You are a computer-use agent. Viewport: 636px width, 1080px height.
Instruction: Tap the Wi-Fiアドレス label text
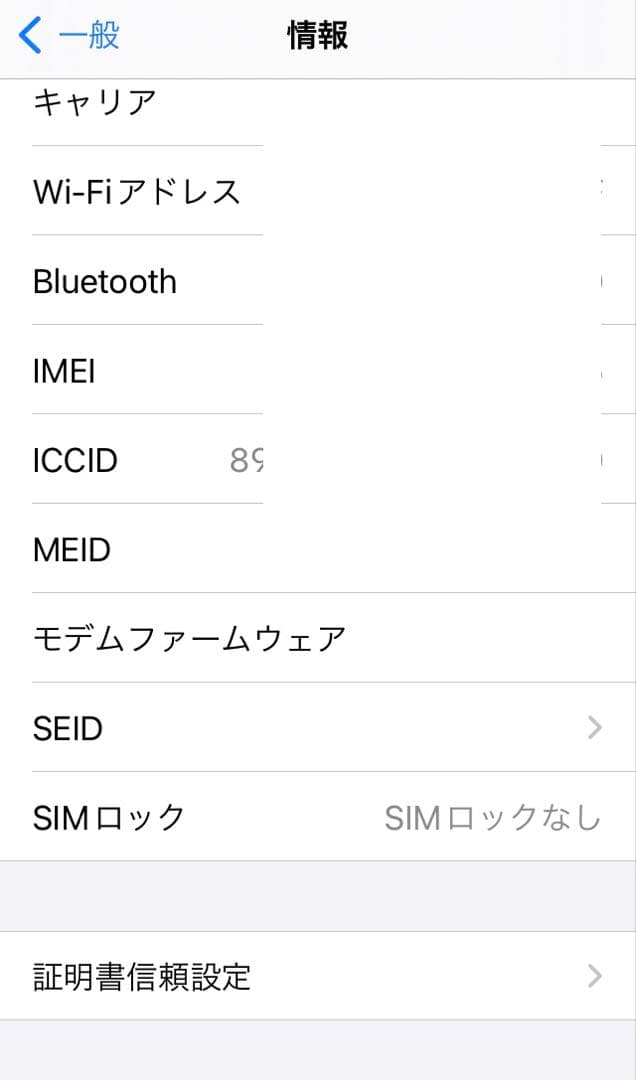(136, 191)
